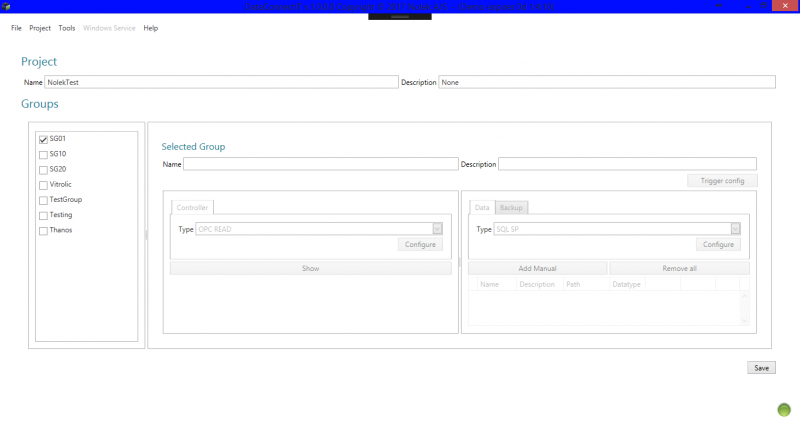The height and width of the screenshot is (426, 800).
Task: Click the Trigger config button
Action: pyautogui.click(x=722, y=181)
